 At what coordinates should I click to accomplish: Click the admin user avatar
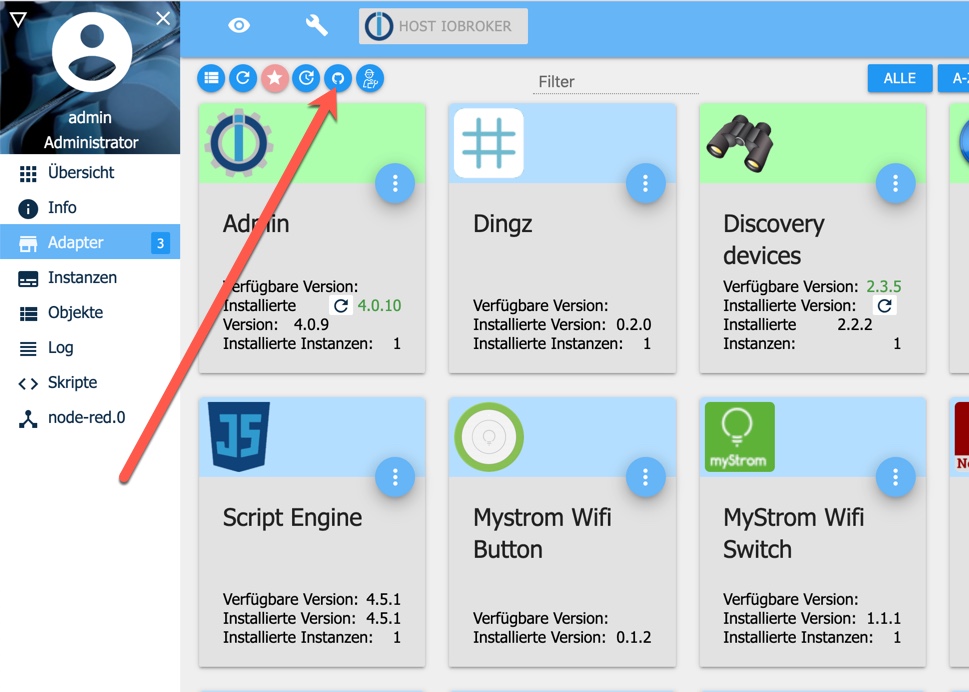click(x=91, y=52)
